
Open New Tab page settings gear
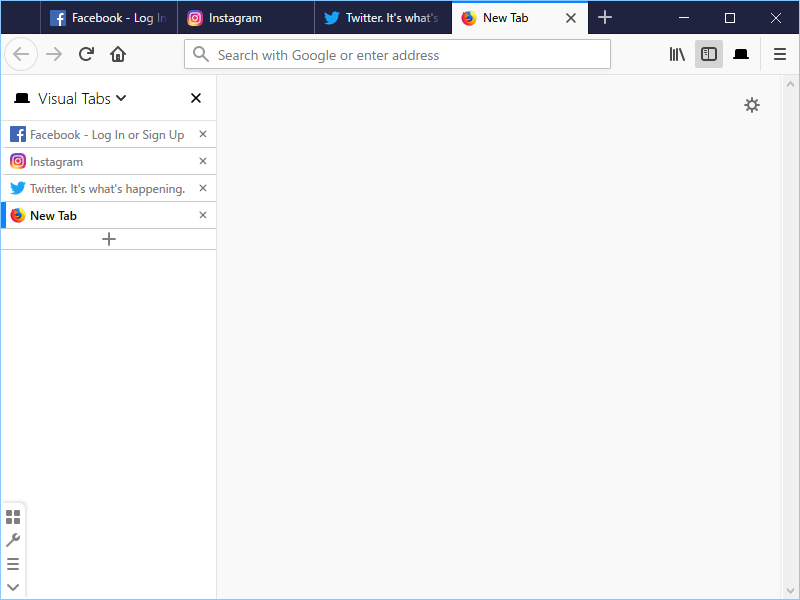752,105
